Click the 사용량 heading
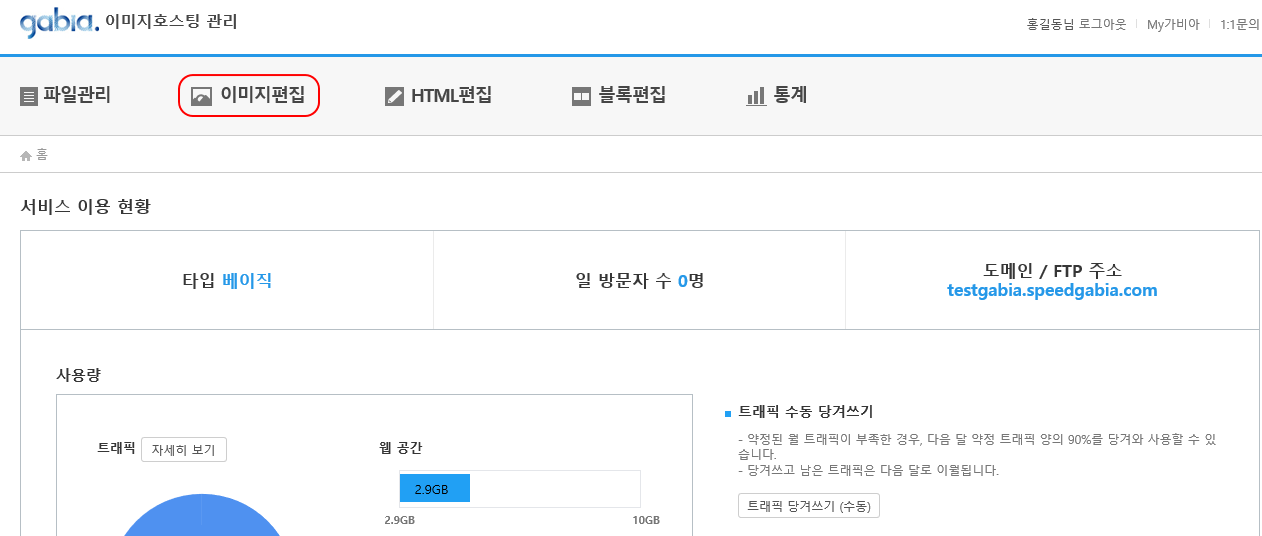 (x=78, y=375)
